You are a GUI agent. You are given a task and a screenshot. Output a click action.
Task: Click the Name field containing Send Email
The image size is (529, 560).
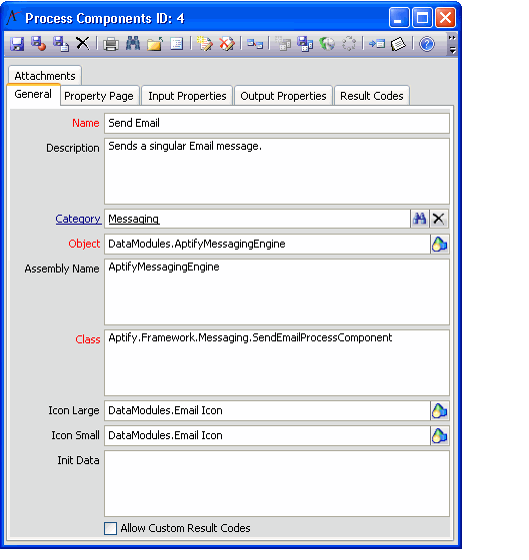[x=277, y=123]
